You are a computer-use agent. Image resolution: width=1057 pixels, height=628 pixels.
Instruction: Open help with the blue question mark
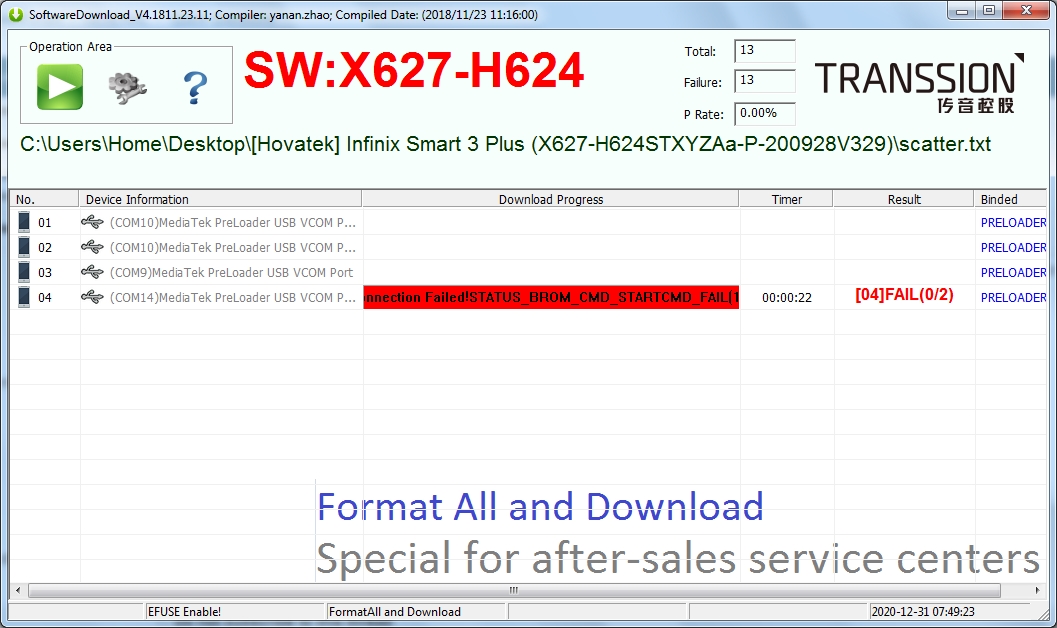pyautogui.click(x=195, y=88)
